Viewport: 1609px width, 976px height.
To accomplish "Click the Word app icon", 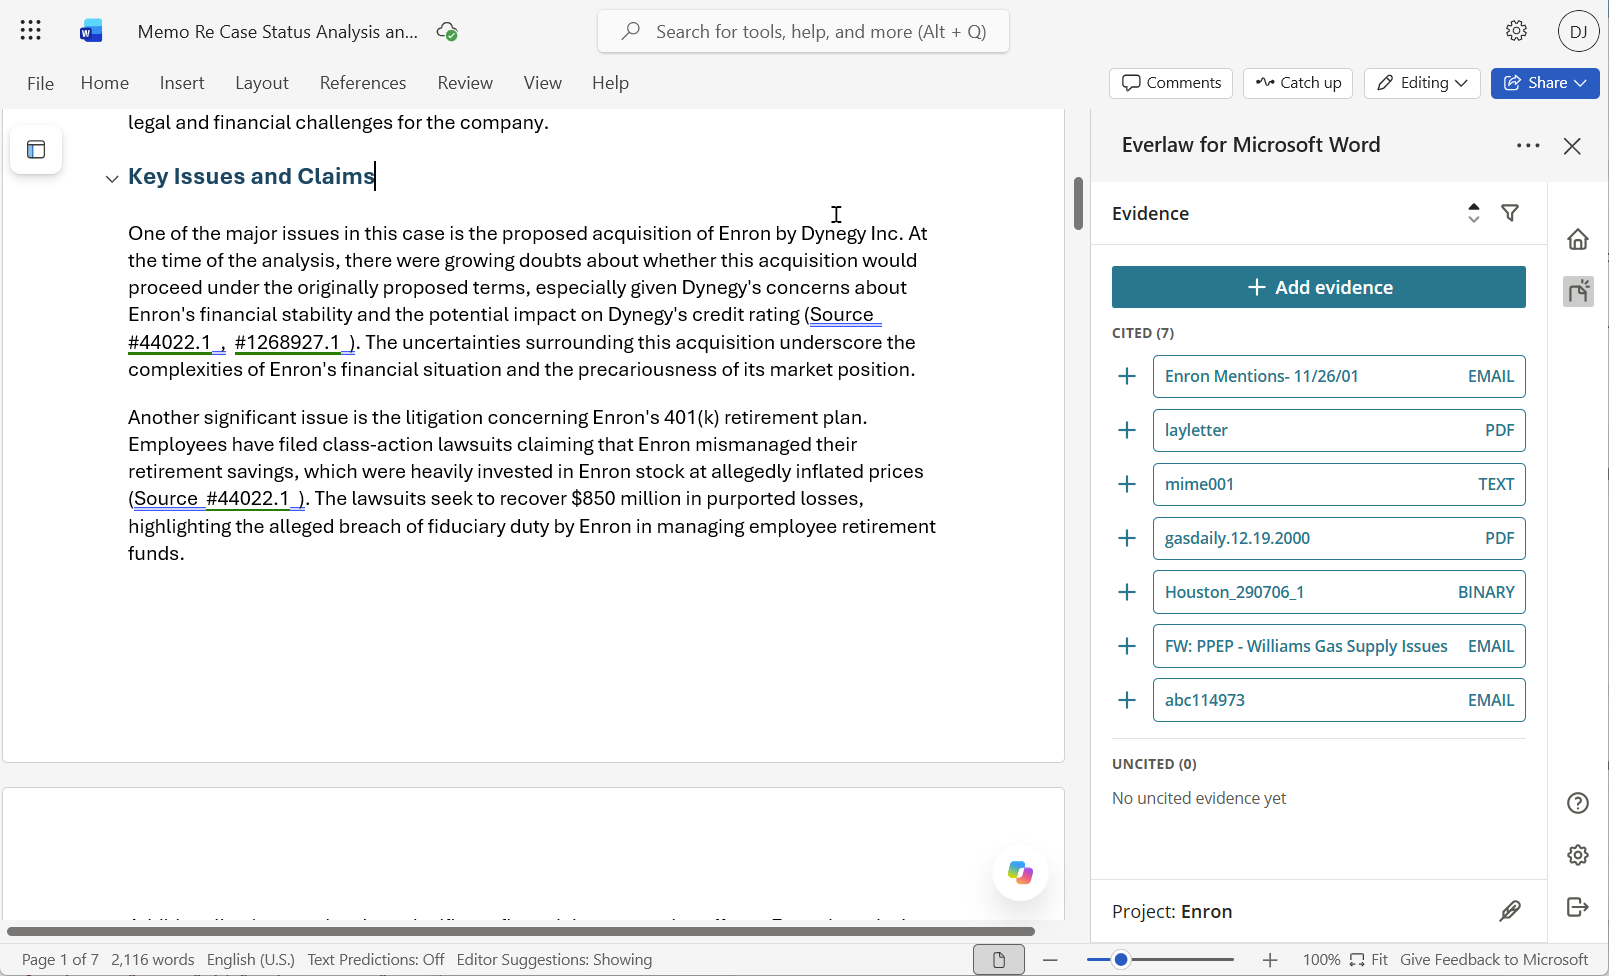I will click(91, 31).
